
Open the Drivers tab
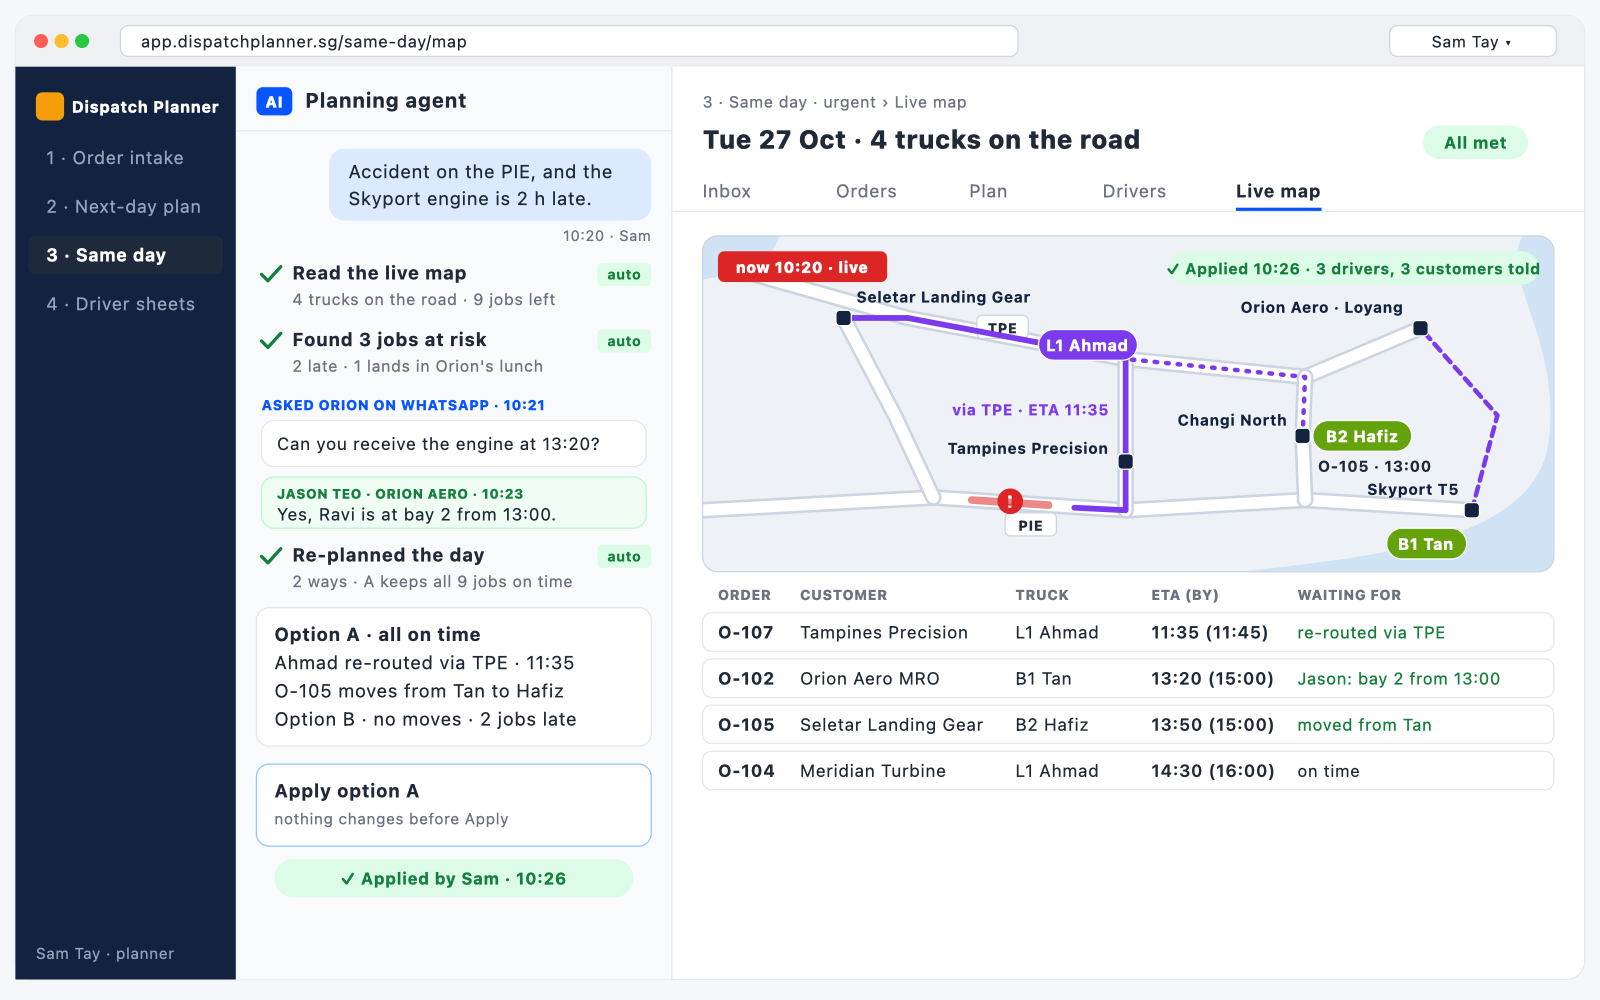click(1134, 191)
